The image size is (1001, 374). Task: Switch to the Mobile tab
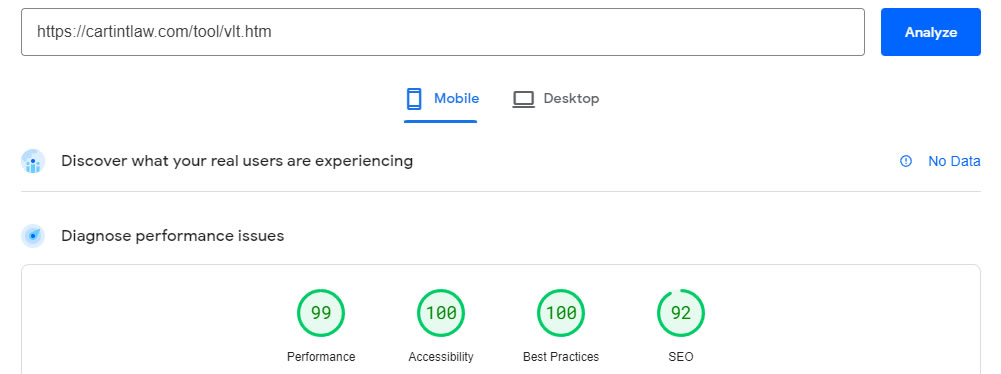pyautogui.click(x=440, y=100)
